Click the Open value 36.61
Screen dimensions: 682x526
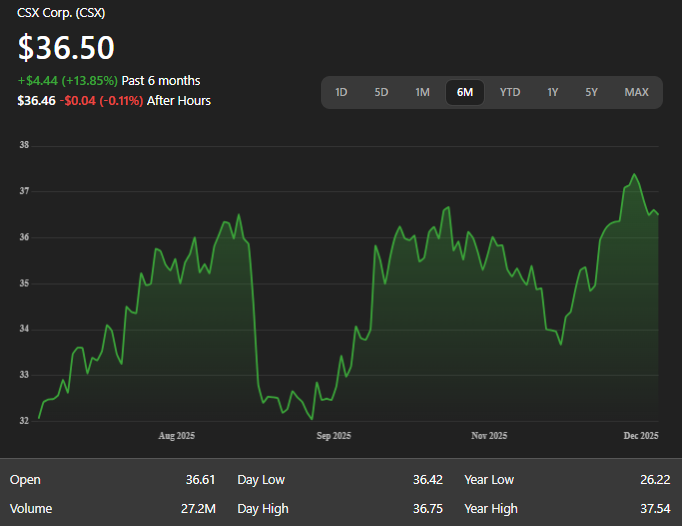(x=201, y=479)
